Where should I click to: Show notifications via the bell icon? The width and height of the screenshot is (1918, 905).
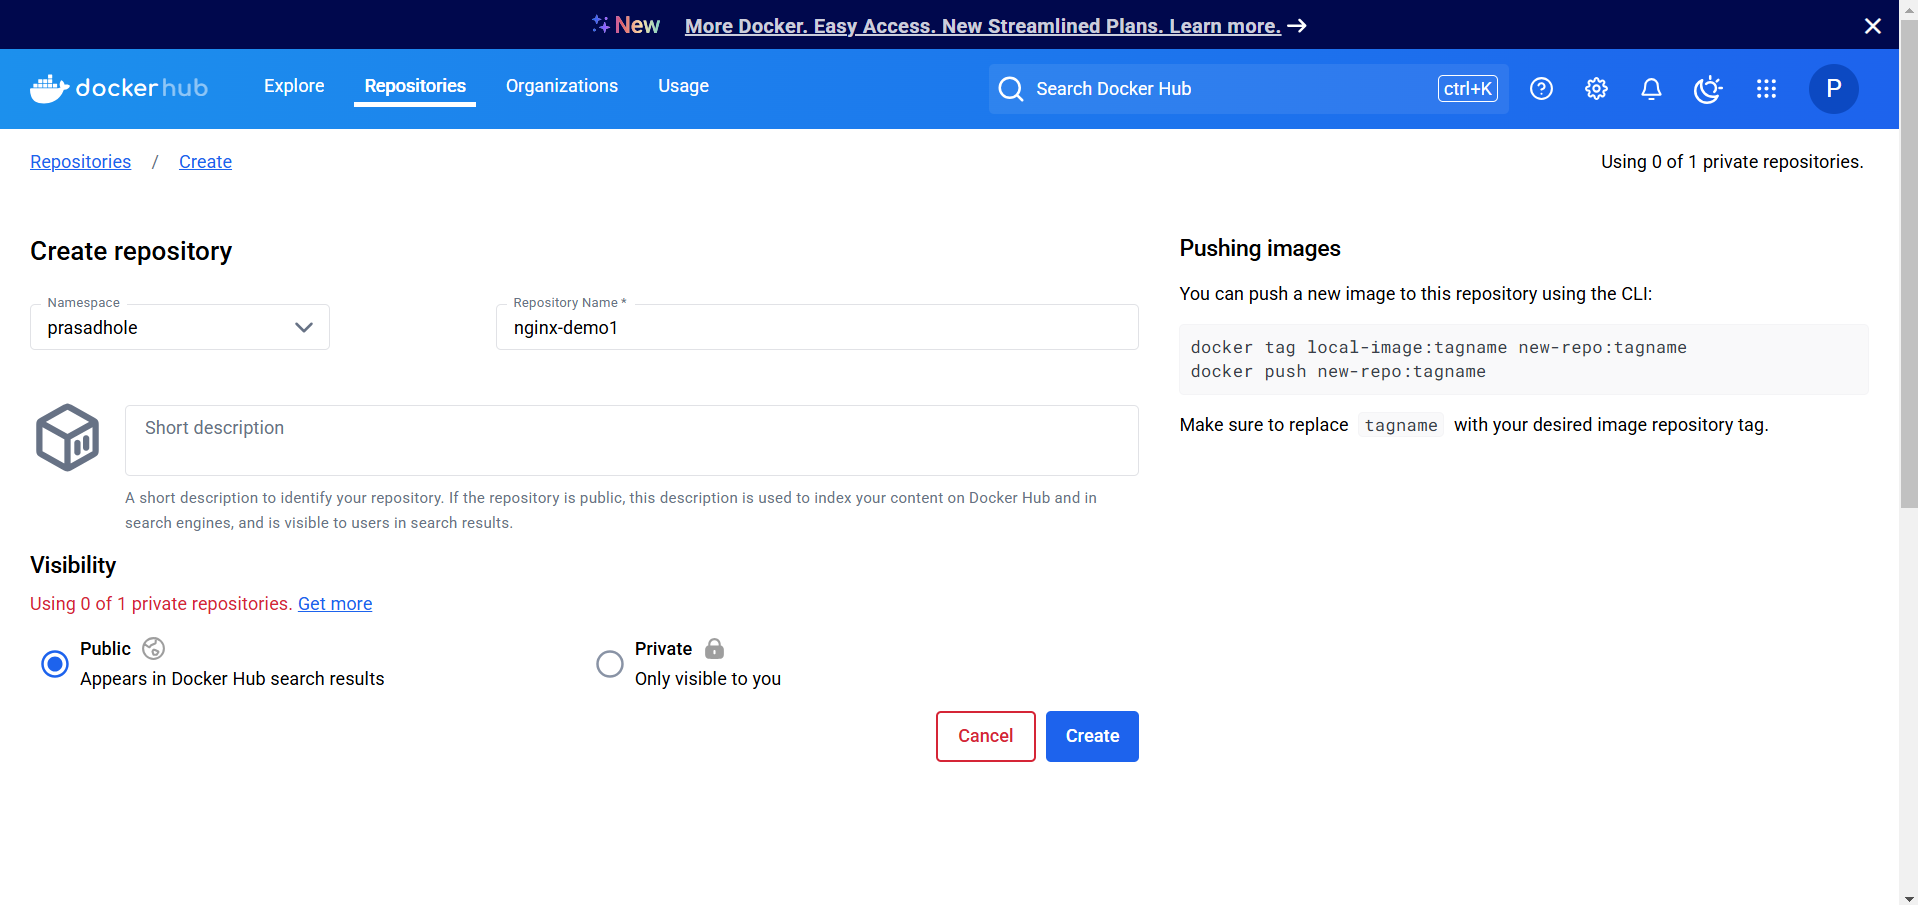click(x=1651, y=89)
